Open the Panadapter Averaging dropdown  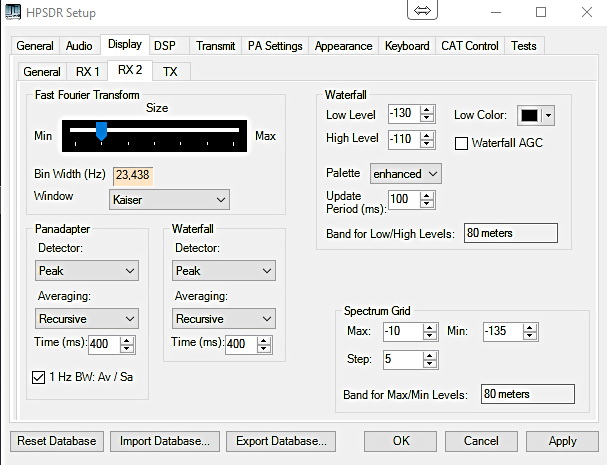(87, 319)
